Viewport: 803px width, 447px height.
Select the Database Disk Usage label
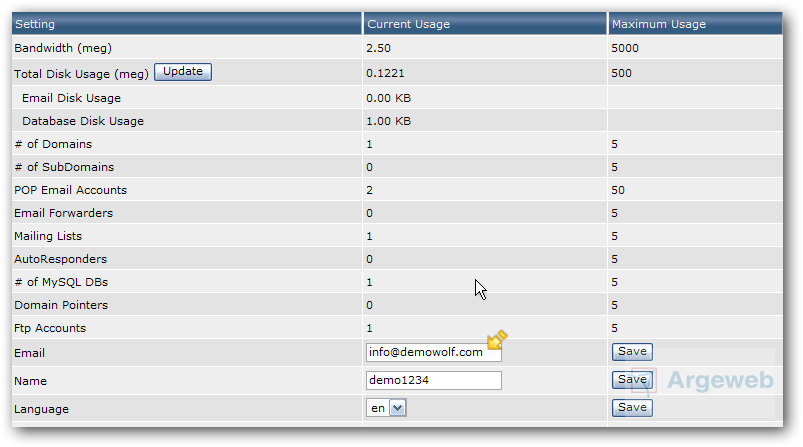tap(83, 121)
